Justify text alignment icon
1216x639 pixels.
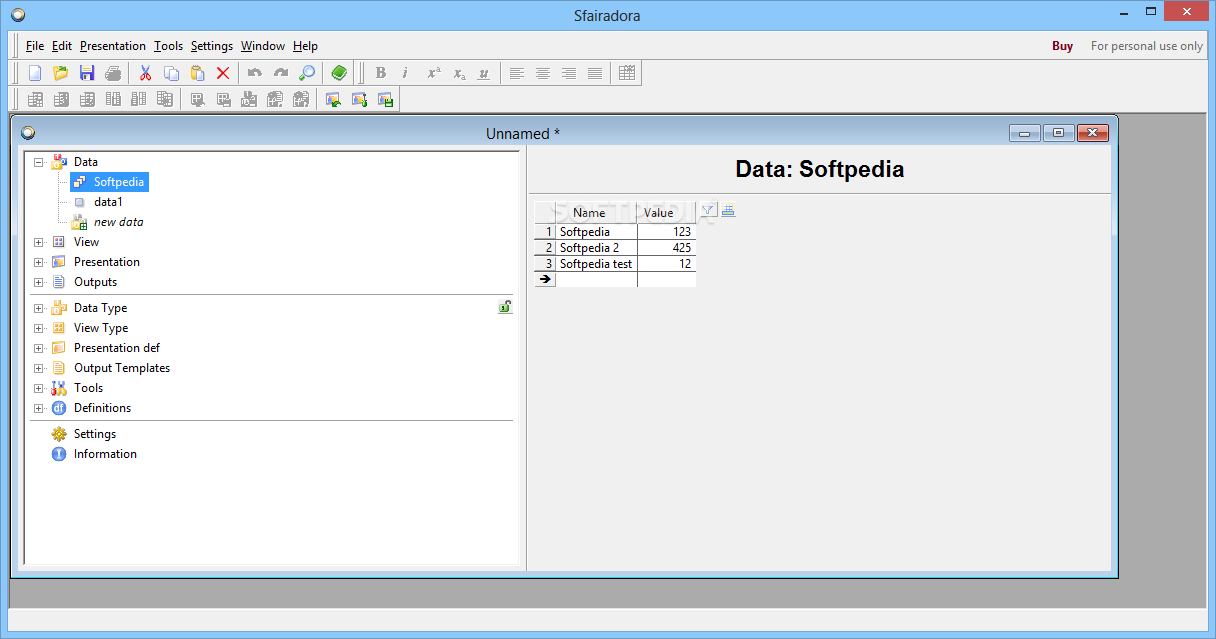click(x=594, y=73)
